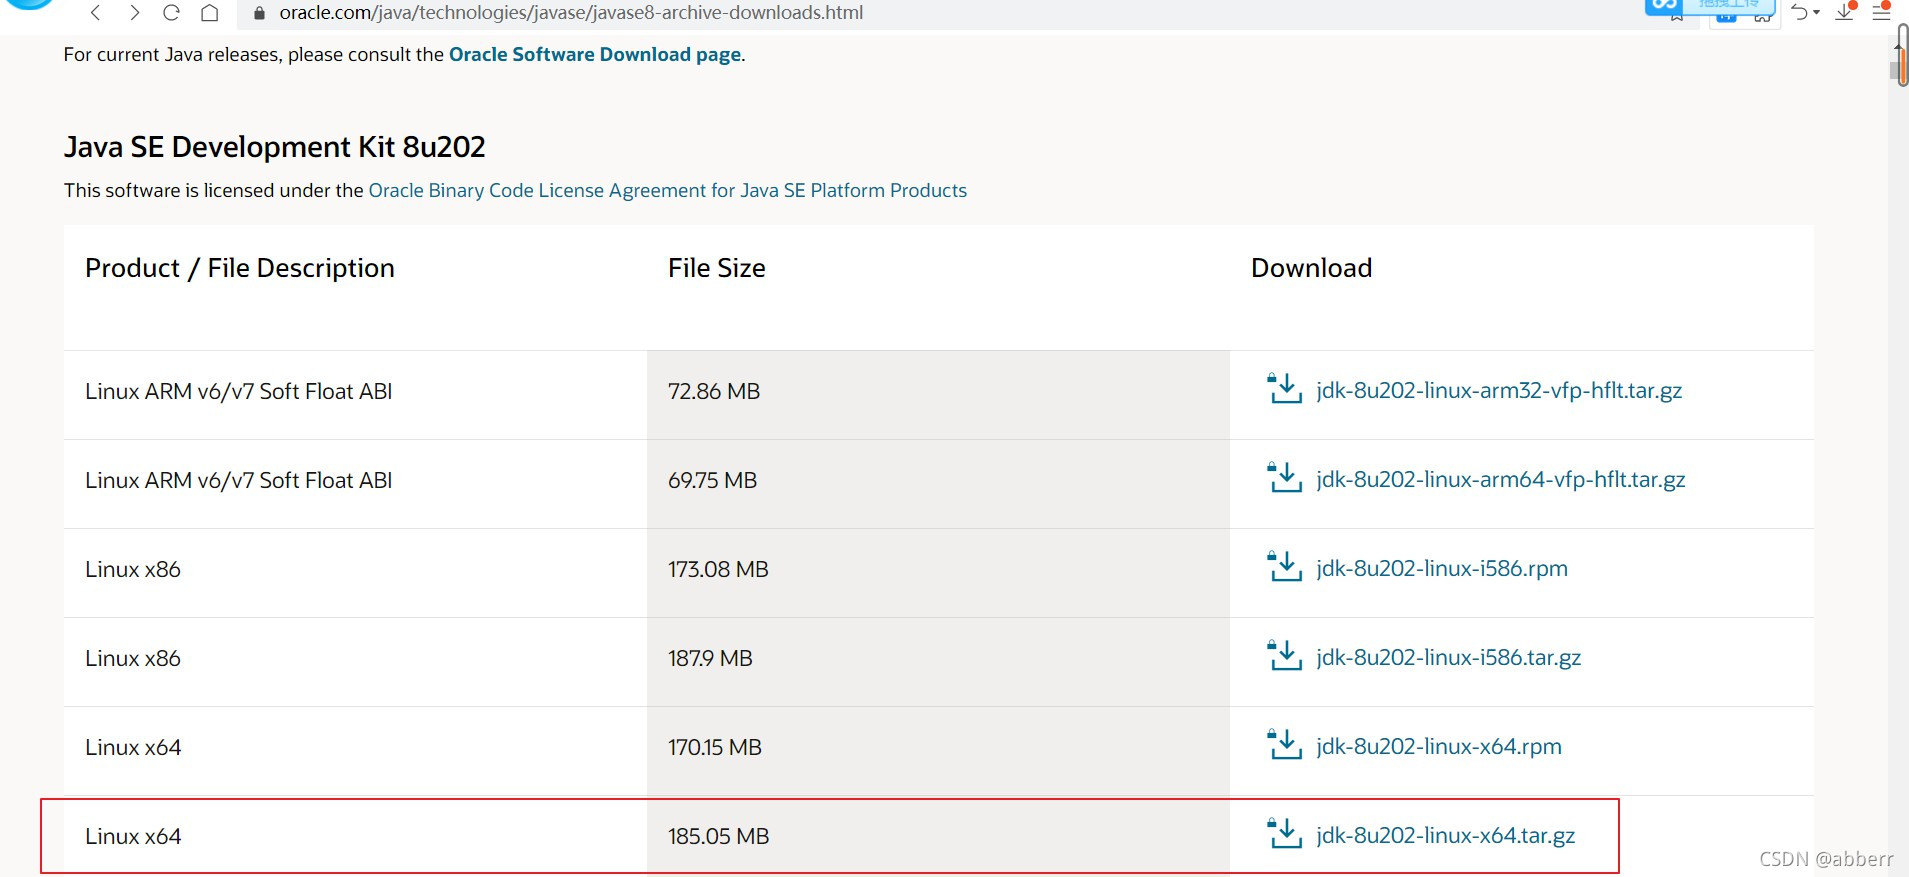Open the Oracle Software Download page link

point(595,54)
